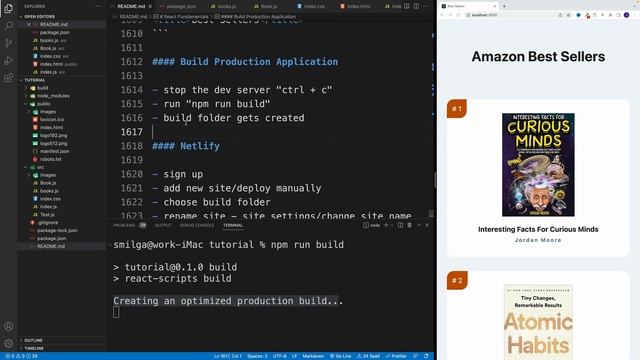Open a new browser tab
640x360 pixels.
point(504,6)
